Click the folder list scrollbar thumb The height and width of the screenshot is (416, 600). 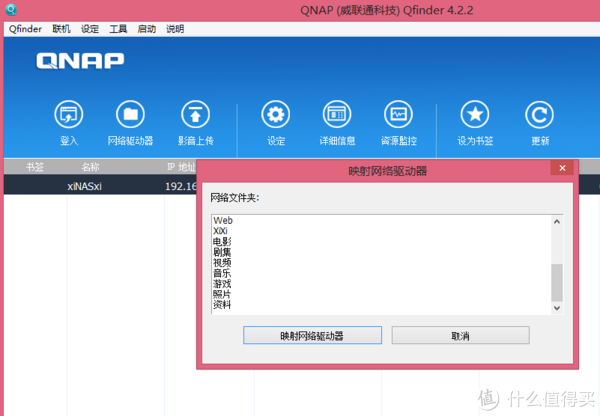(557, 282)
